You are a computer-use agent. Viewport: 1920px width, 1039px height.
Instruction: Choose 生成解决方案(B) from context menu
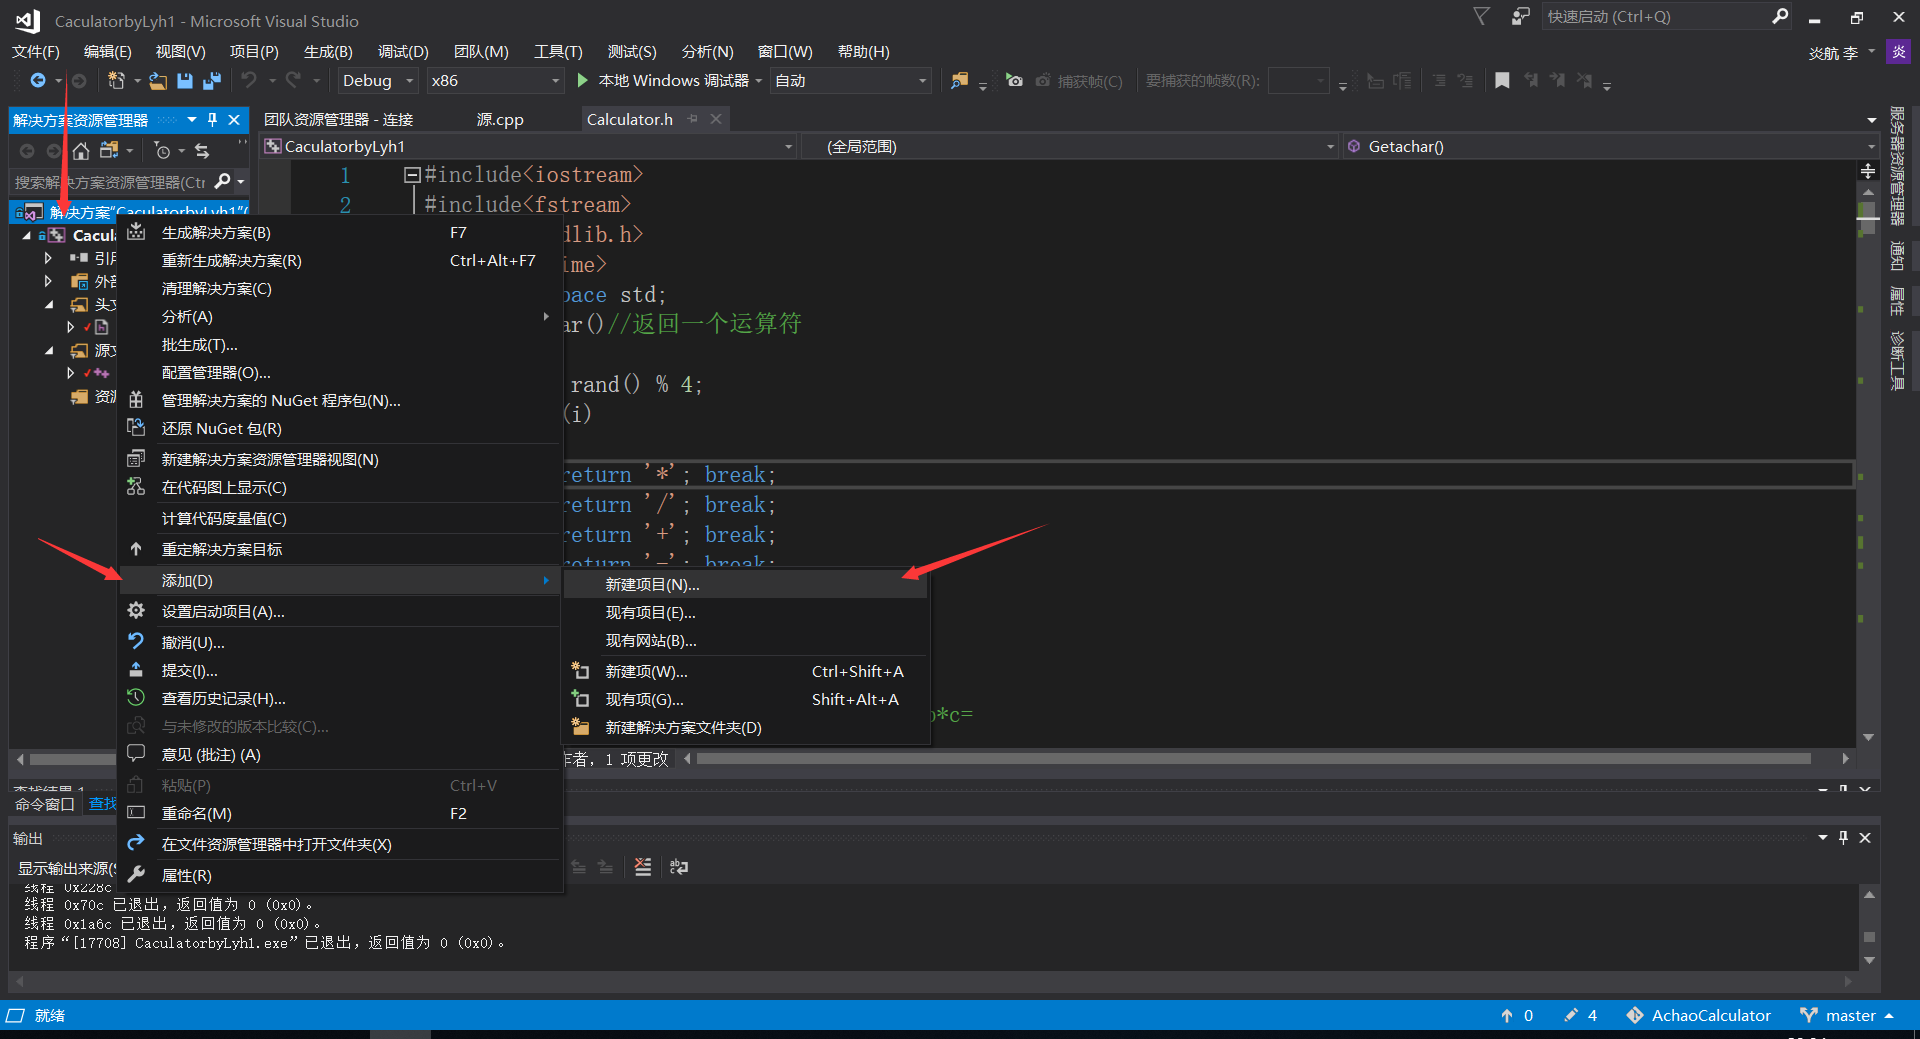[x=340, y=233]
